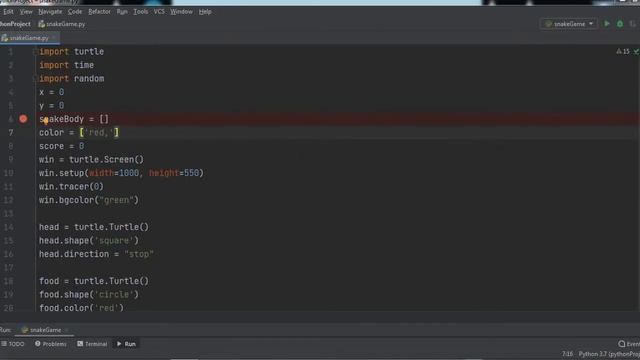Click the 'x = 0' line
This screenshot has height=360, width=640.
tap(51, 92)
